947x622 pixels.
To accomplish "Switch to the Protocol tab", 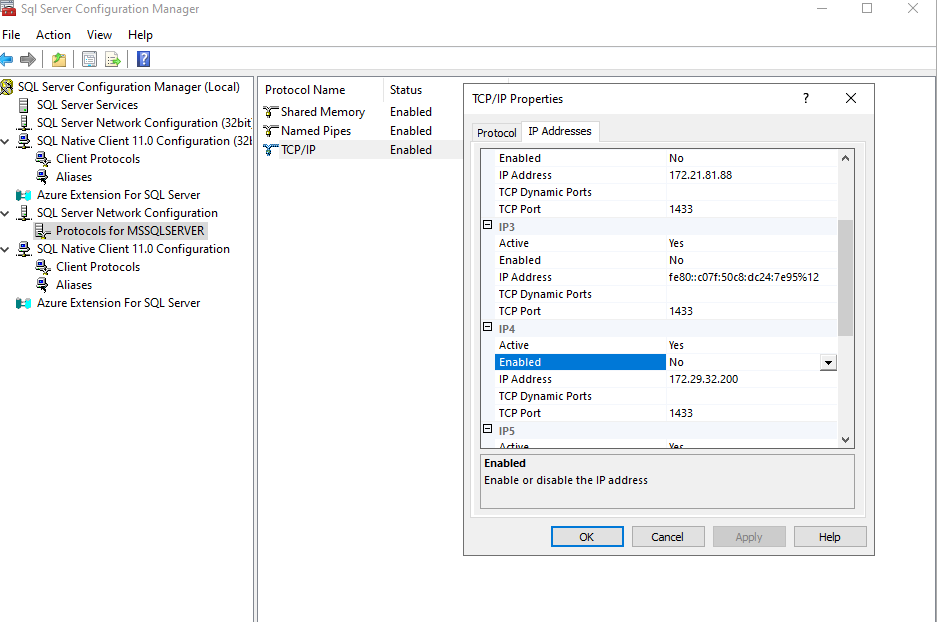I will pos(496,131).
